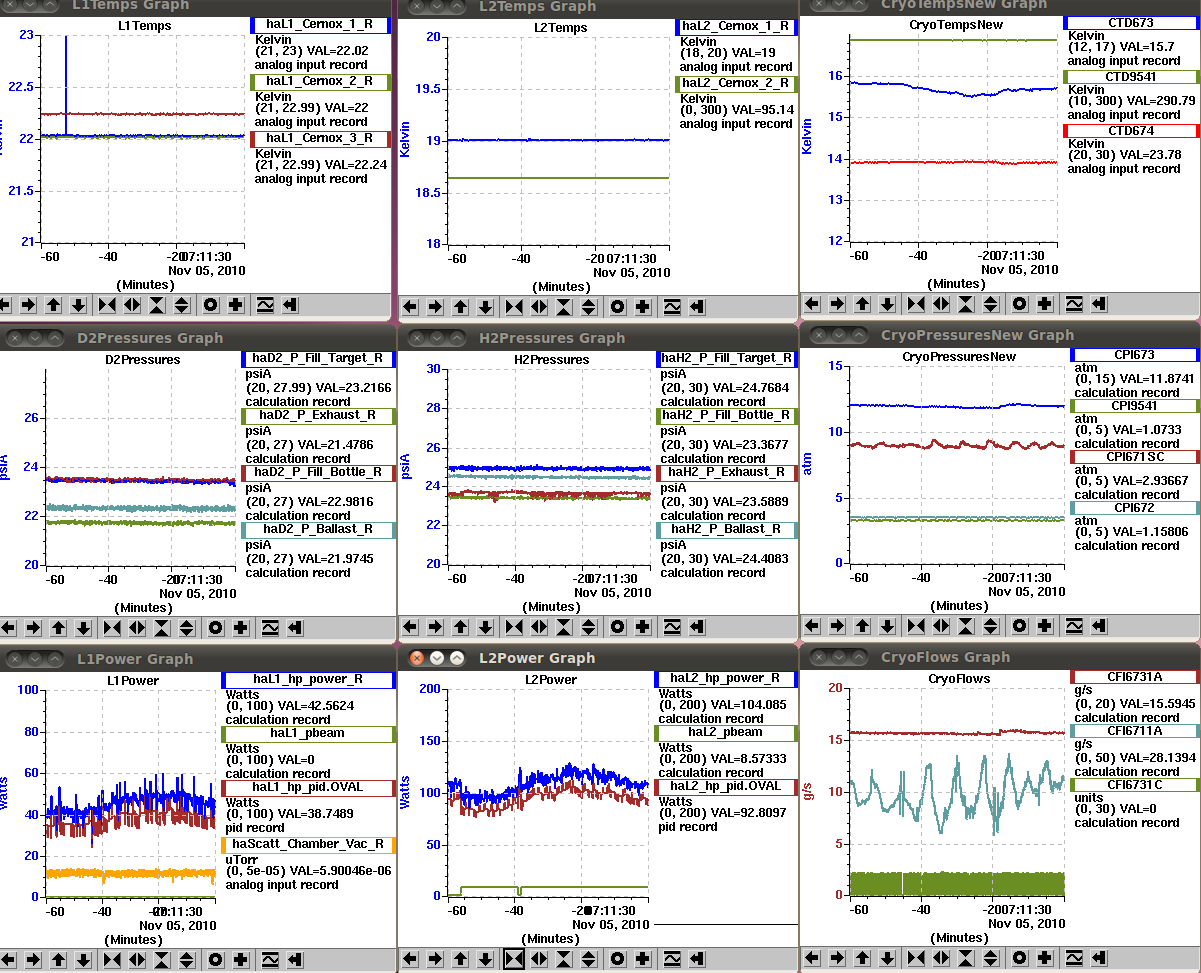Select CTD9541 curve legend
Image resolution: width=1201 pixels, height=973 pixels.
coord(1131,77)
